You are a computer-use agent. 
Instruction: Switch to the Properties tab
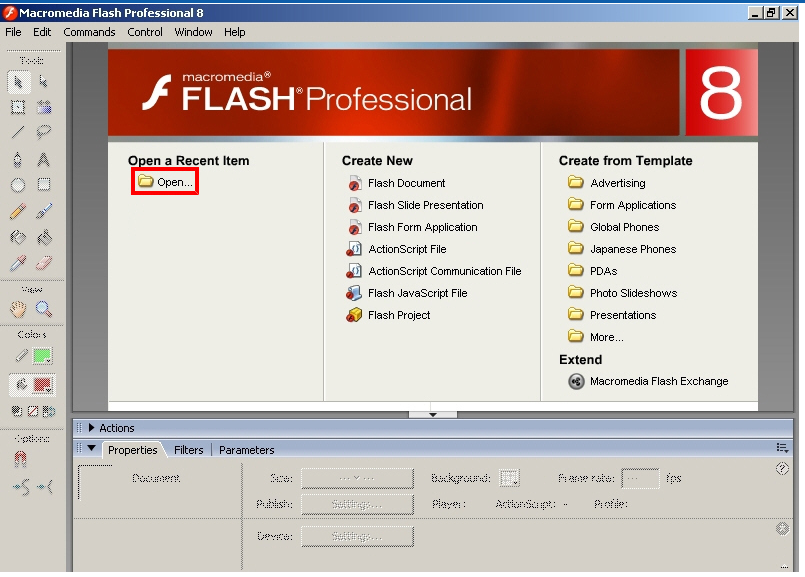[132, 450]
